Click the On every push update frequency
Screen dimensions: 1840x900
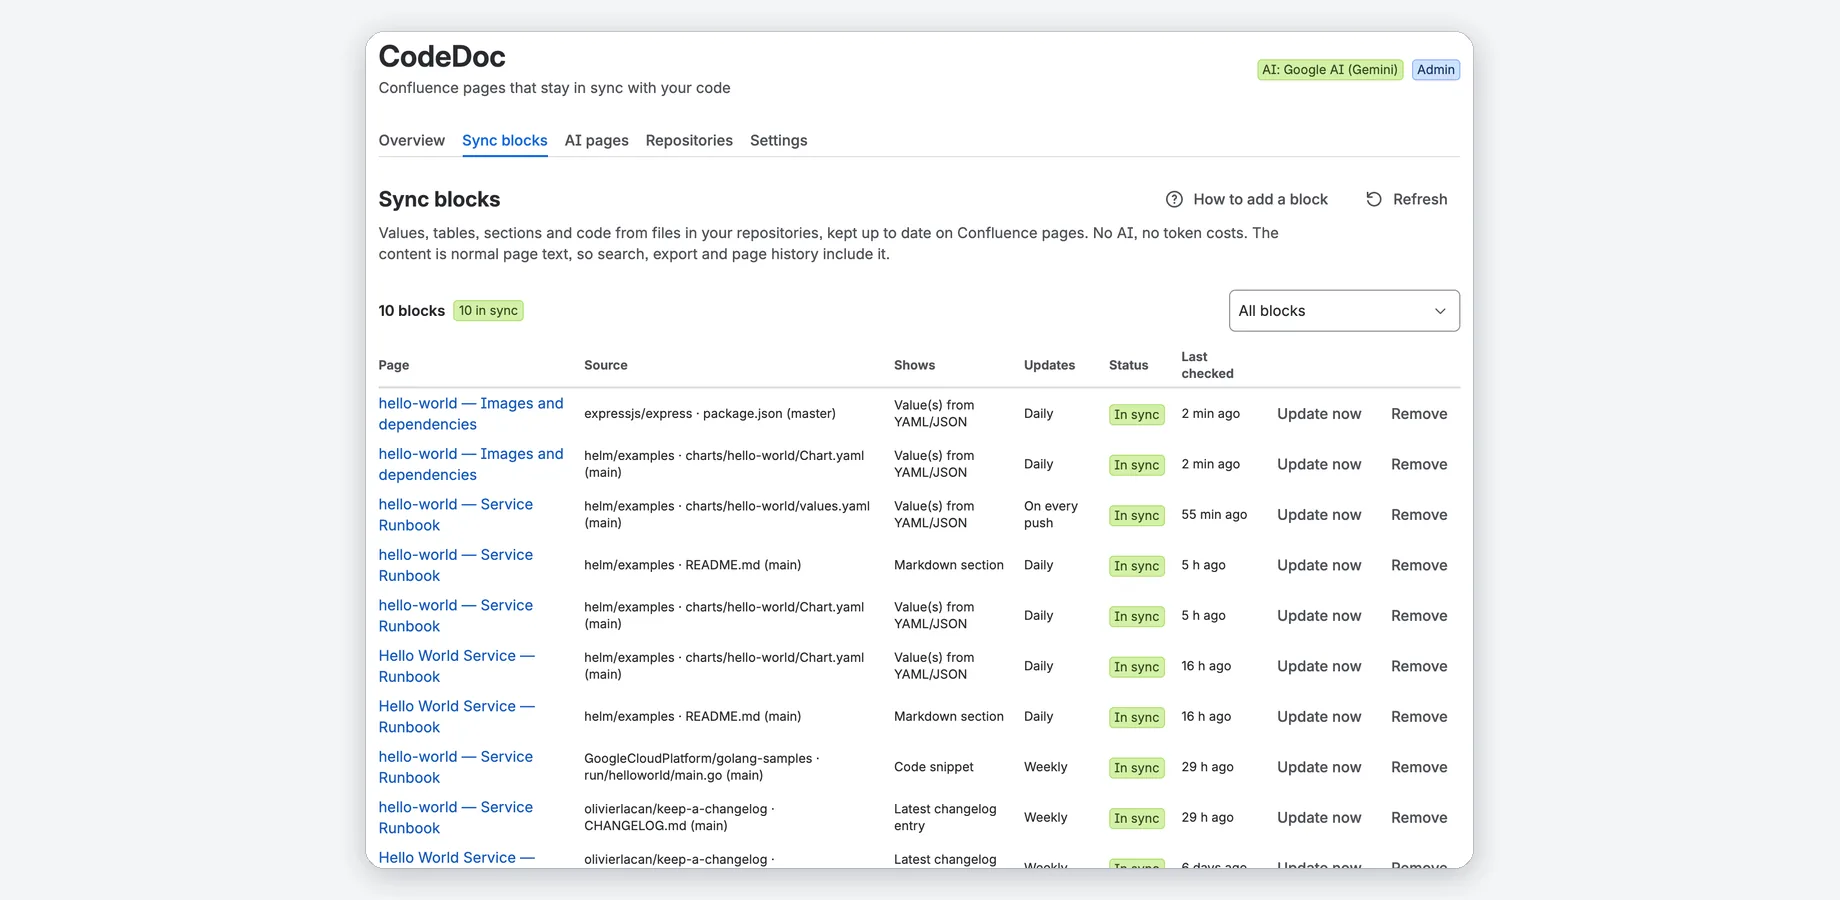click(x=1051, y=515)
